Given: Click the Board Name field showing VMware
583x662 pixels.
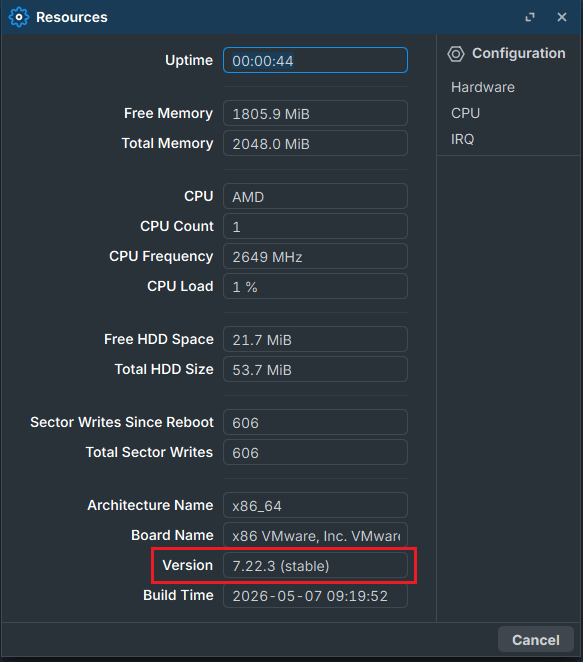Looking at the screenshot, I should point(315,535).
